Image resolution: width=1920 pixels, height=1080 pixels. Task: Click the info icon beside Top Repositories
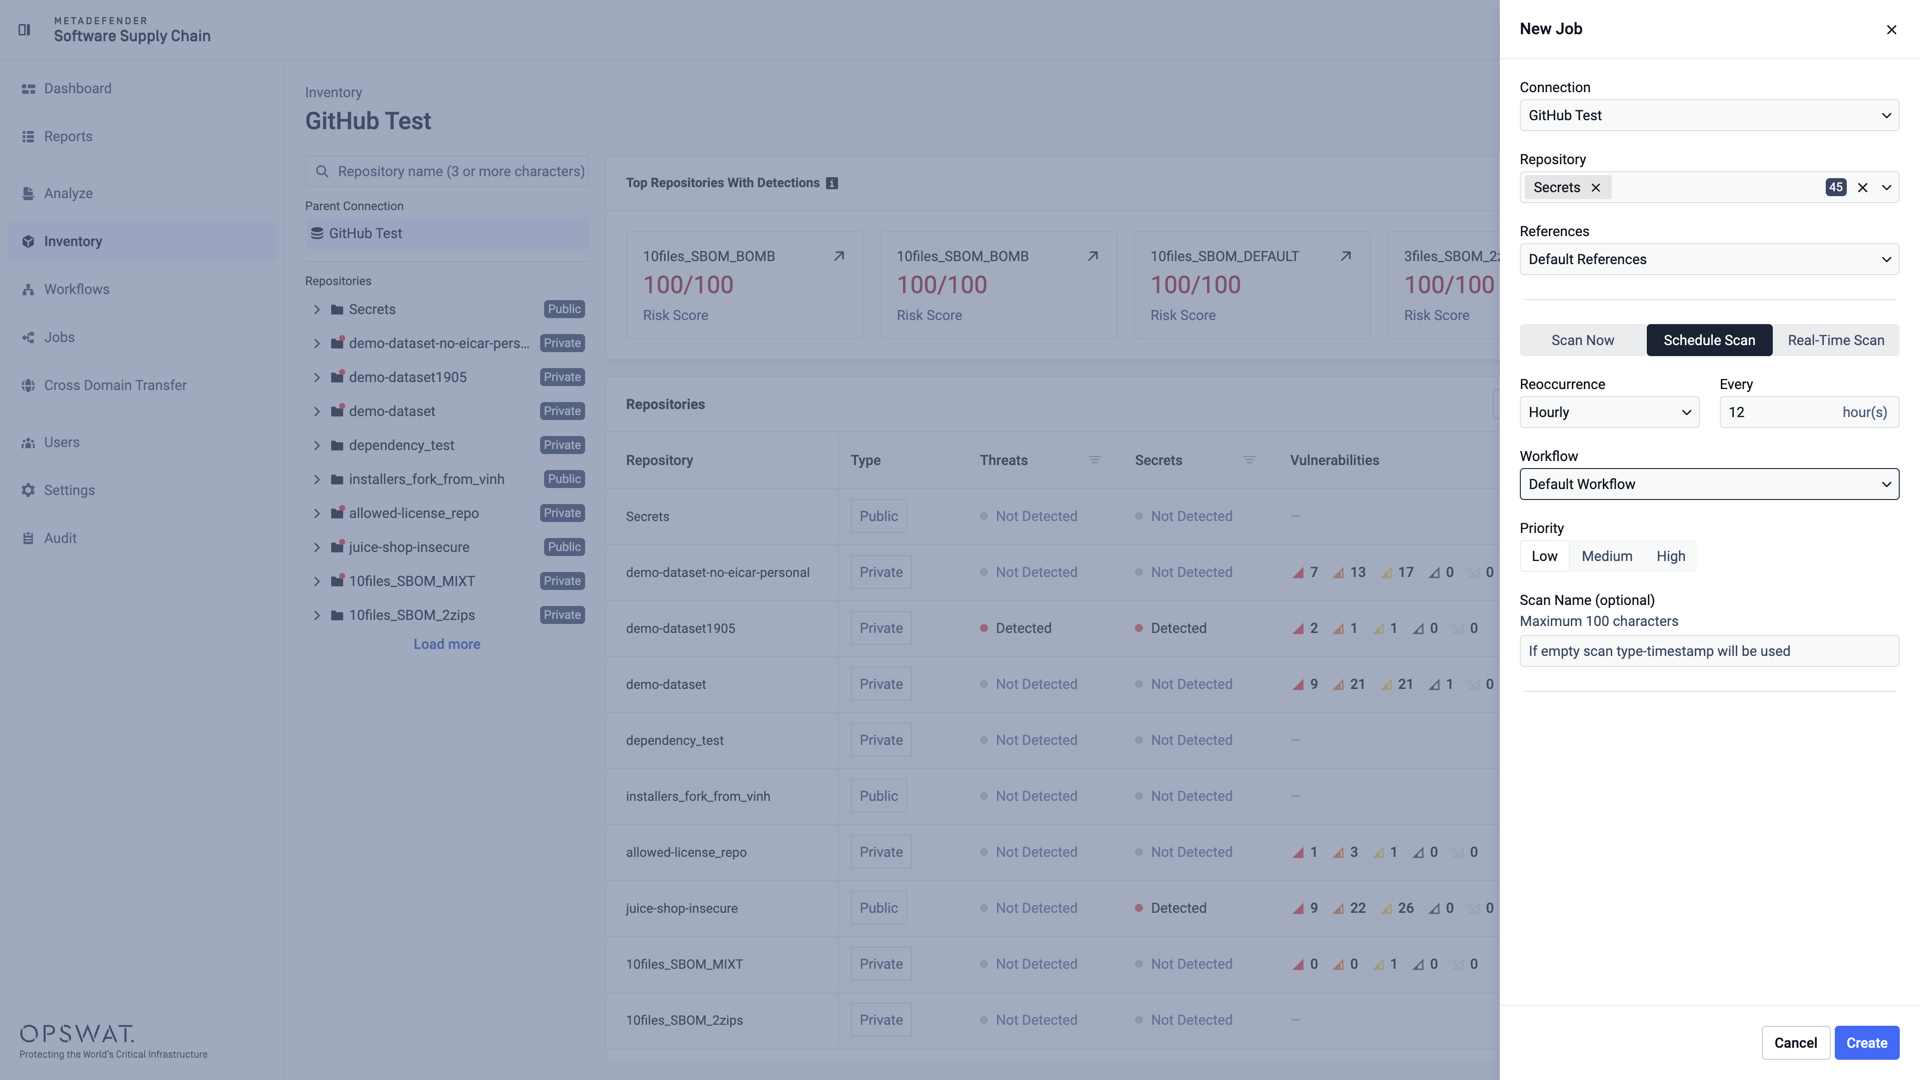coord(832,183)
